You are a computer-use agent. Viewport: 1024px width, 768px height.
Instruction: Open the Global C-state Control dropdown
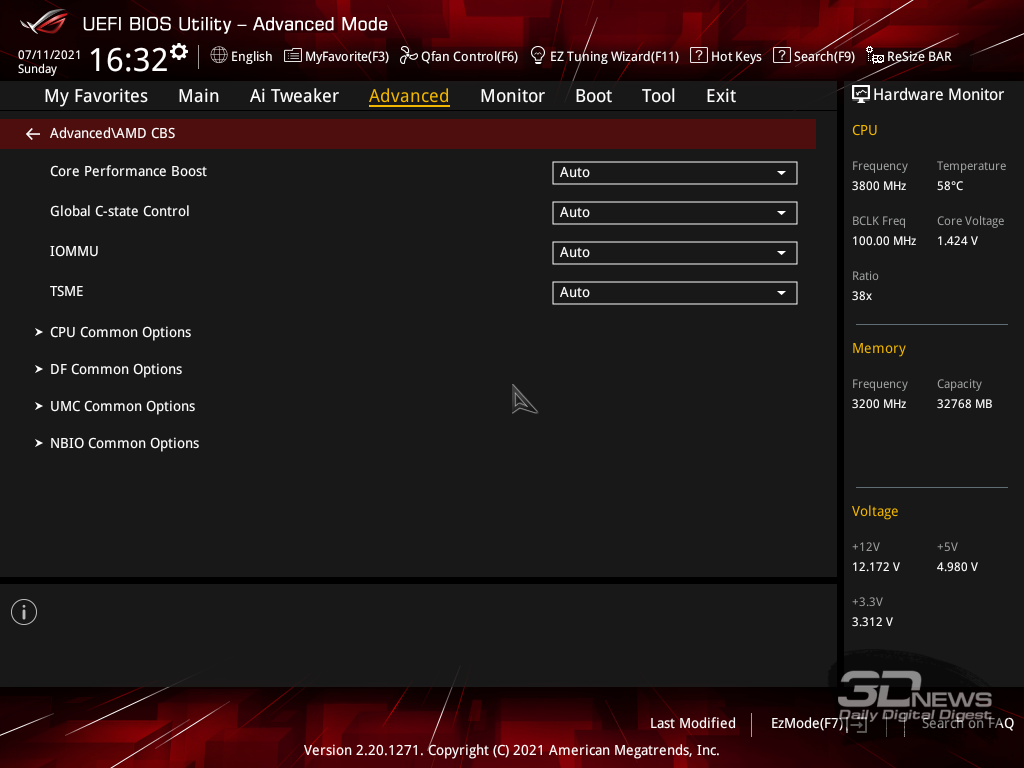coord(675,212)
